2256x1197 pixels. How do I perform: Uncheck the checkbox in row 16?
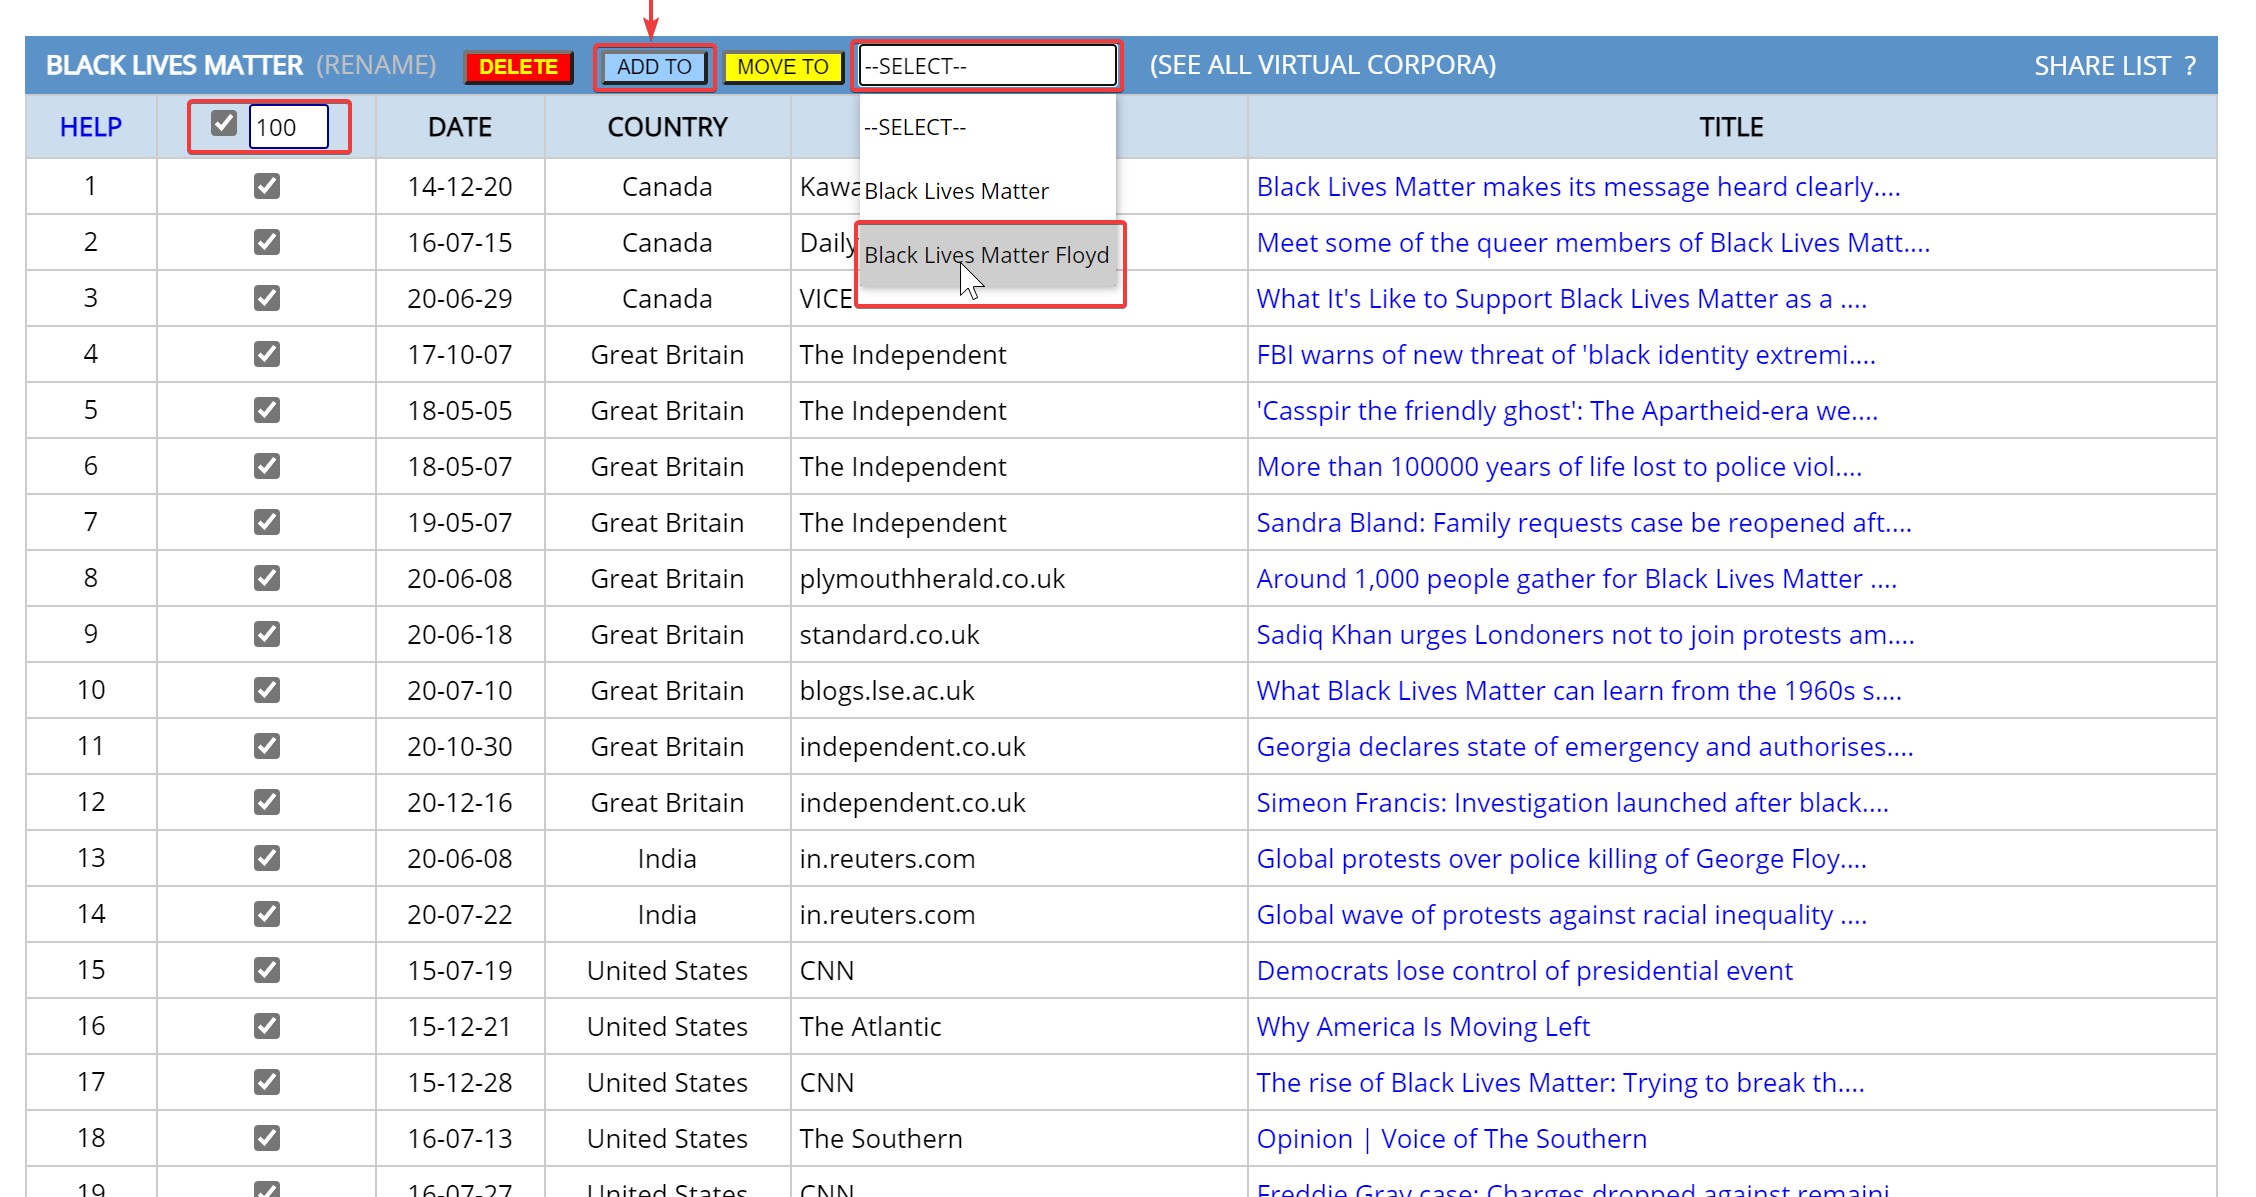(x=267, y=1026)
